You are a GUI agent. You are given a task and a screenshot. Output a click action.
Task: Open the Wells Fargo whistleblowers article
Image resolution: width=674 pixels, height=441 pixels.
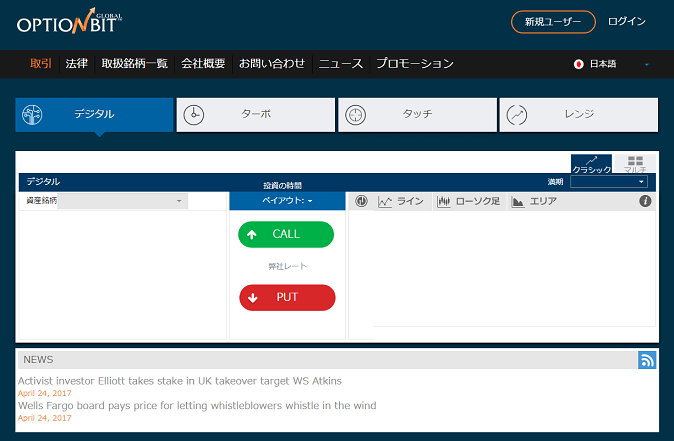coord(197,405)
